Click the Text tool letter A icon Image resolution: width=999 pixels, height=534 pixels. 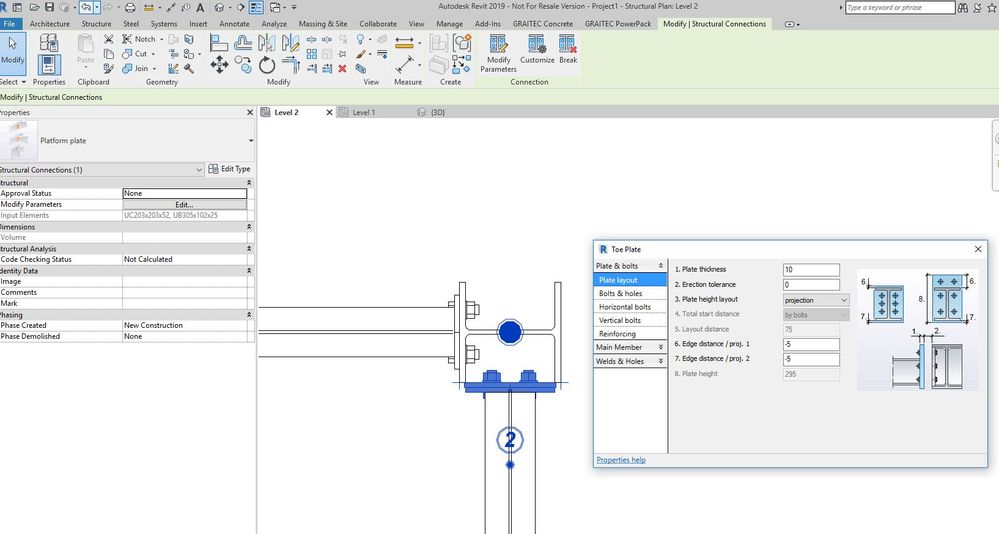coord(200,8)
